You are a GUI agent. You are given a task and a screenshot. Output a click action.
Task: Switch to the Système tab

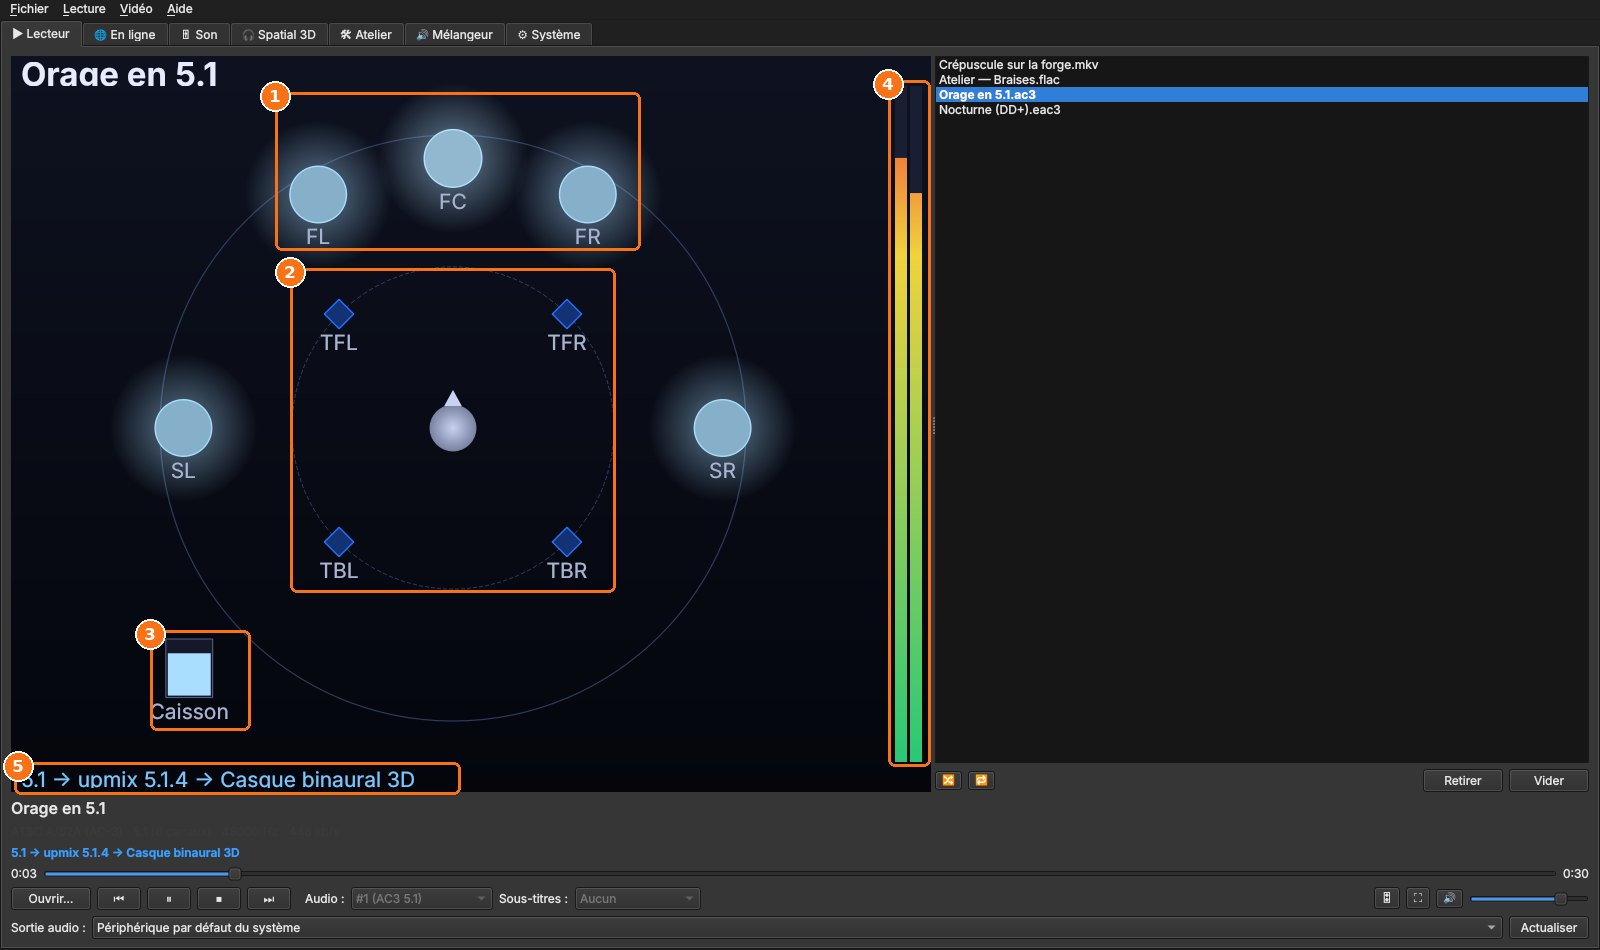coord(549,35)
